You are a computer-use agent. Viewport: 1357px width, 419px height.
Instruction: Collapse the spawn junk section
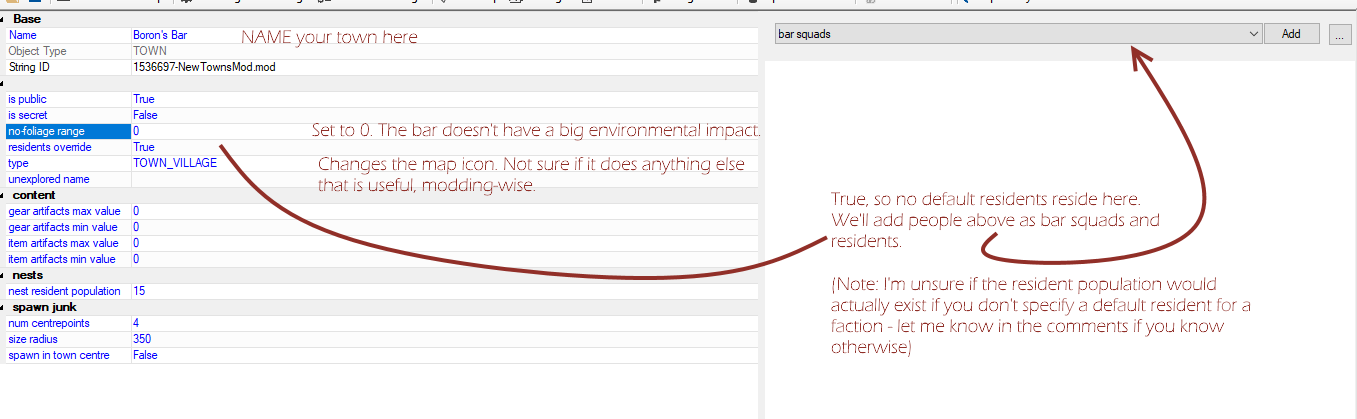tap(4, 307)
